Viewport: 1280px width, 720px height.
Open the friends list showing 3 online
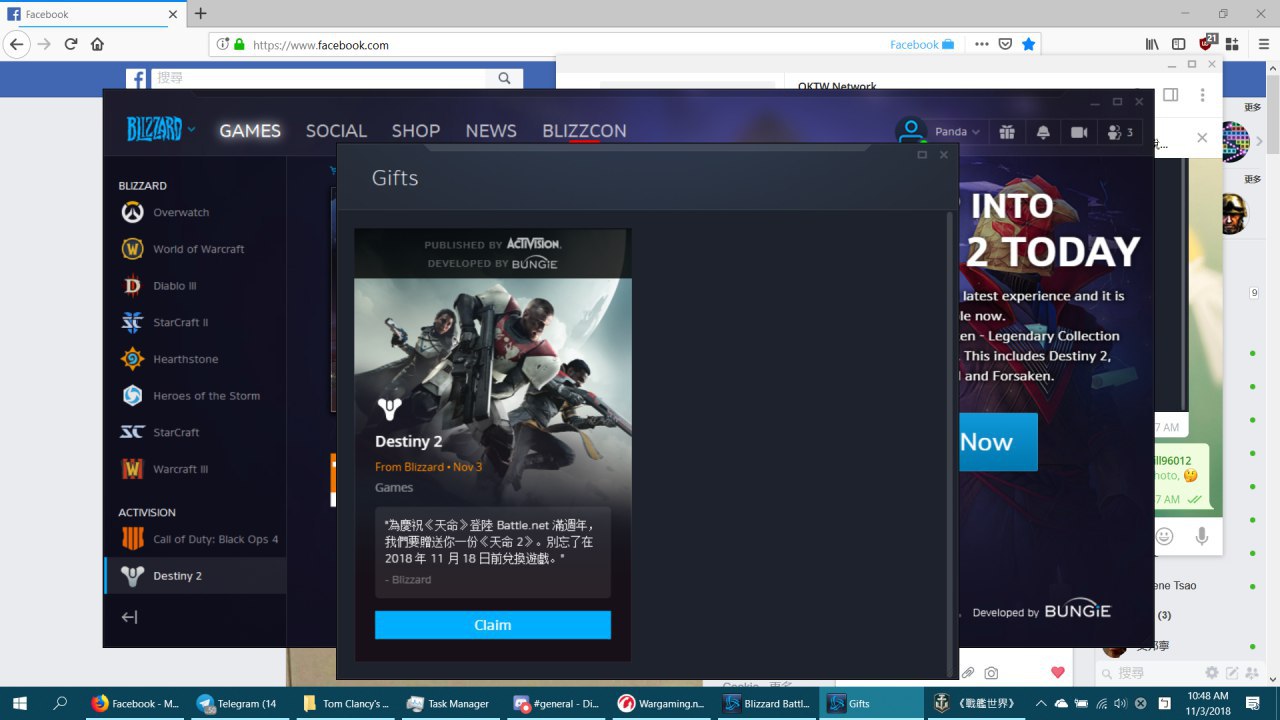click(1120, 132)
